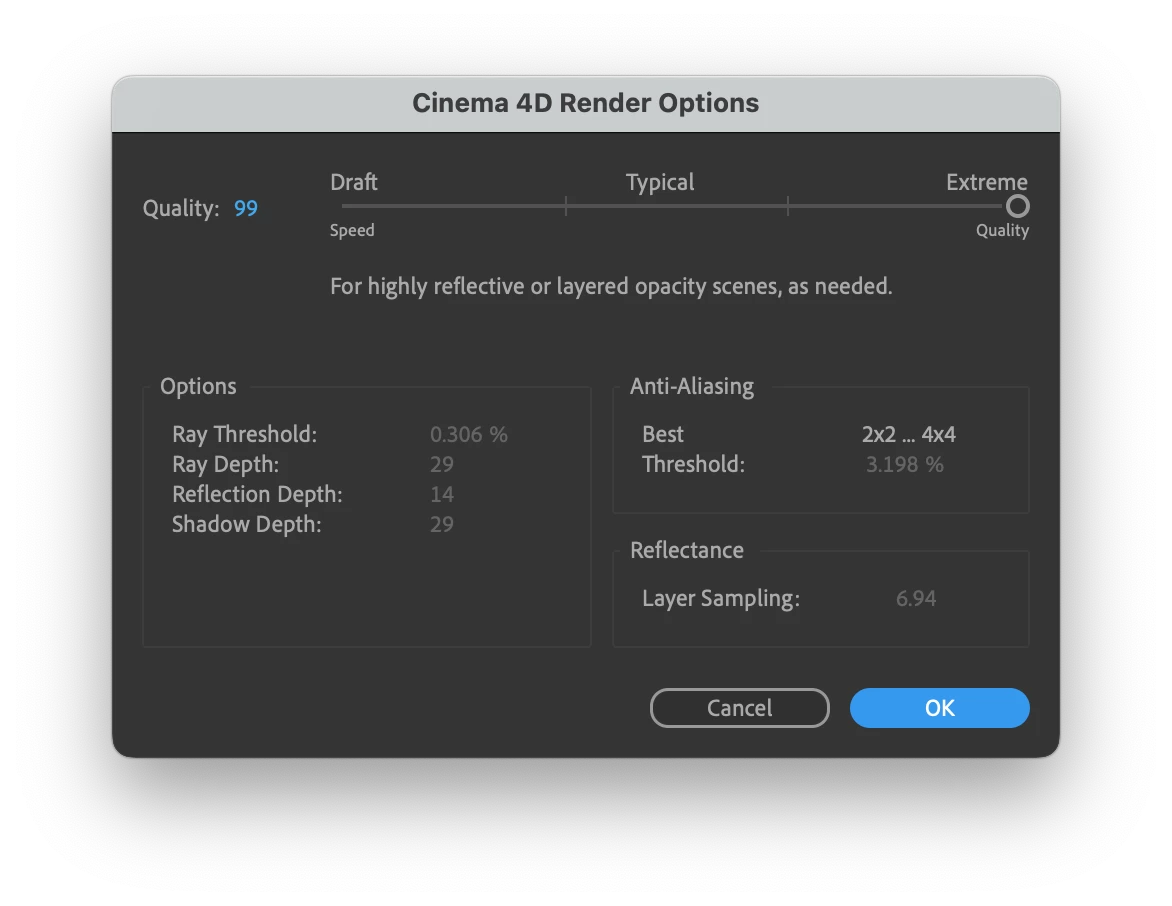This screenshot has width=1172, height=906.
Task: Click the Speed label under the slider
Action: (x=352, y=230)
